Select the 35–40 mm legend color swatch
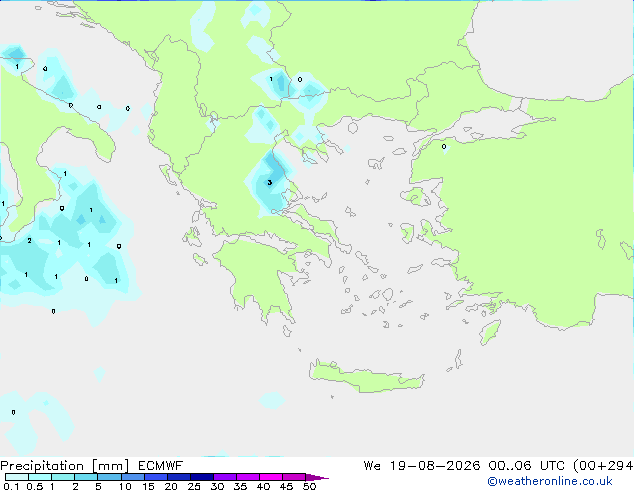This screenshot has width=634, height=490. (248, 477)
